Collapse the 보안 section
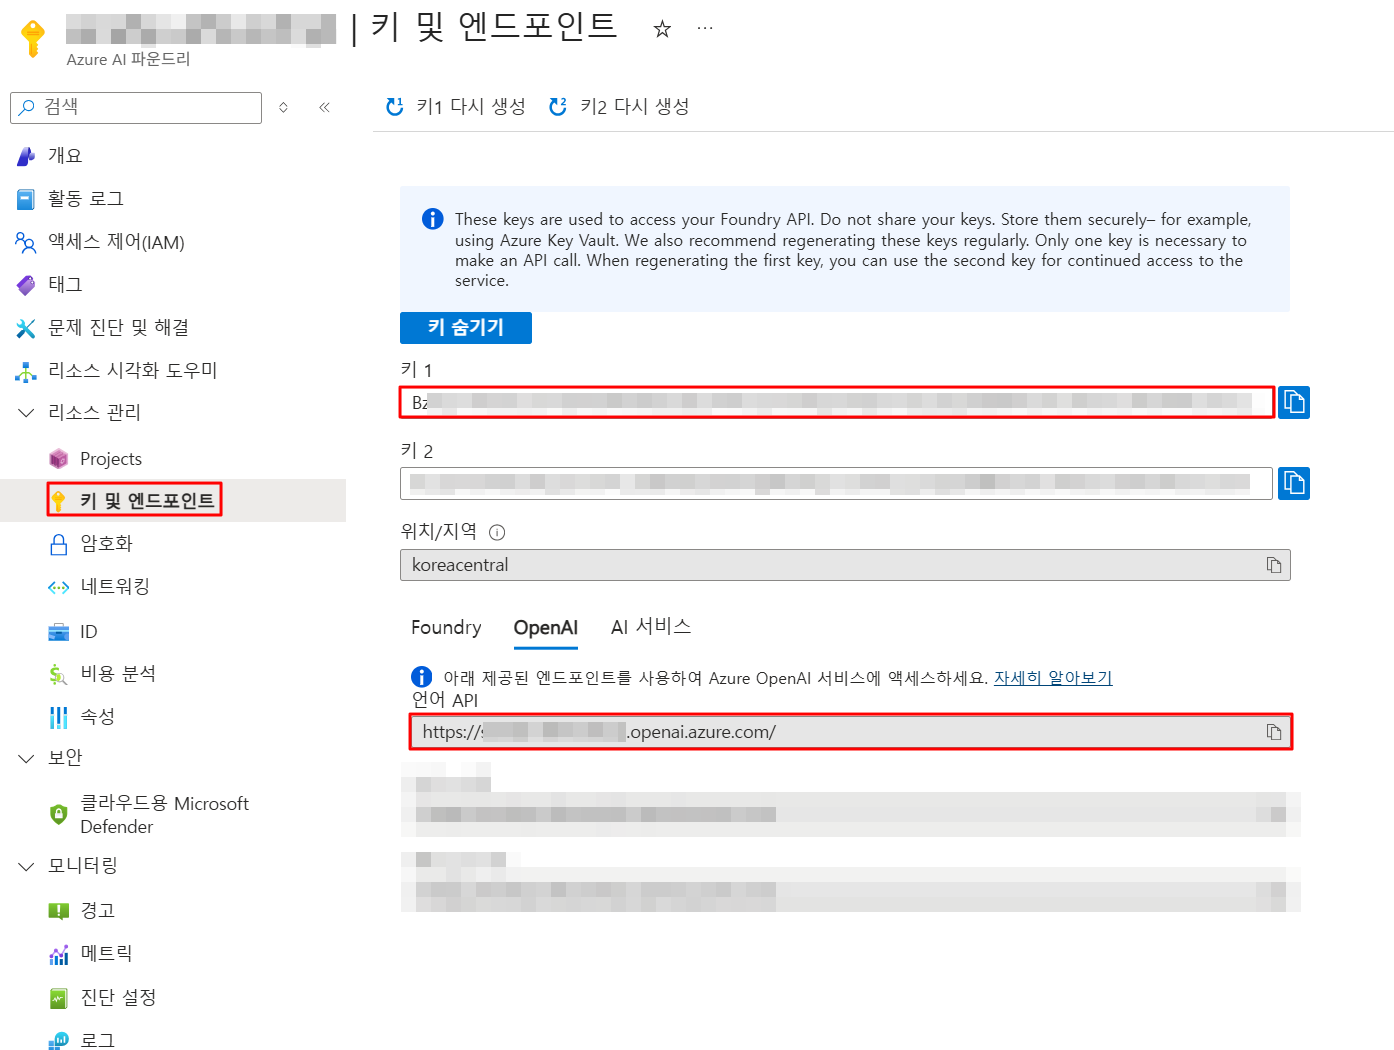Image resolution: width=1394 pixels, height=1050 pixels. pyautogui.click(x=26, y=758)
